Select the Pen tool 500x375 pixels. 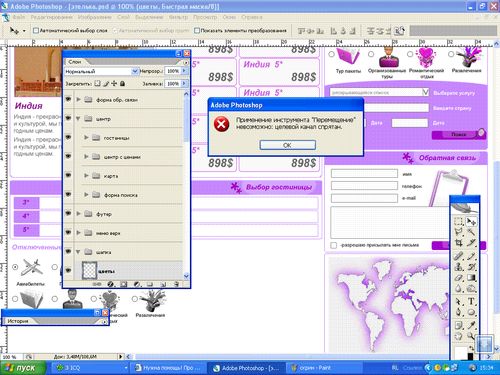tap(459, 312)
